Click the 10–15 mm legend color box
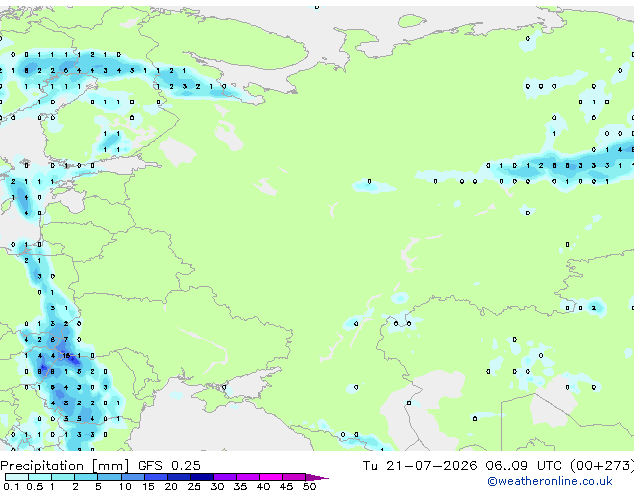The width and height of the screenshot is (634, 490). point(132,477)
